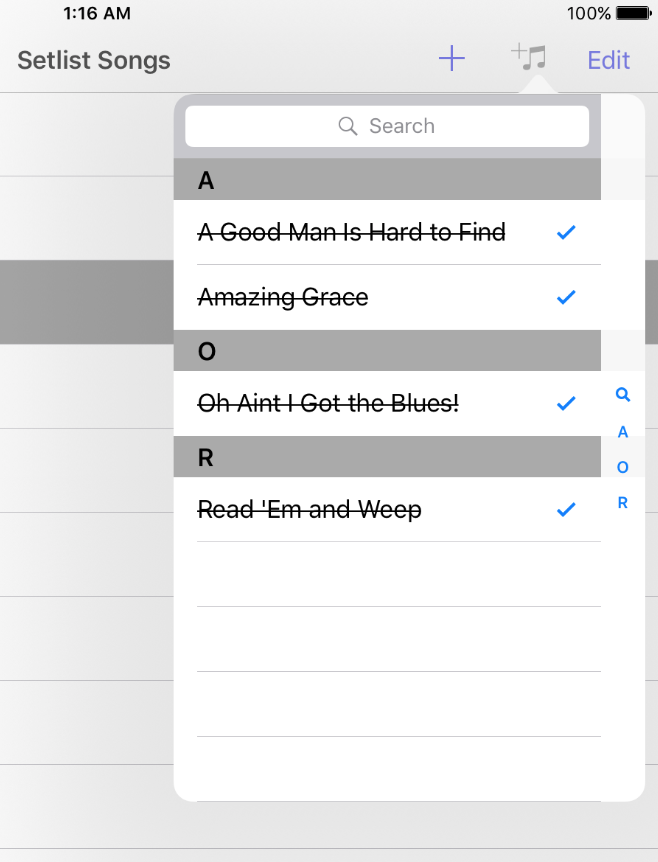
Task: Jump to section A in the index
Action: point(623,432)
